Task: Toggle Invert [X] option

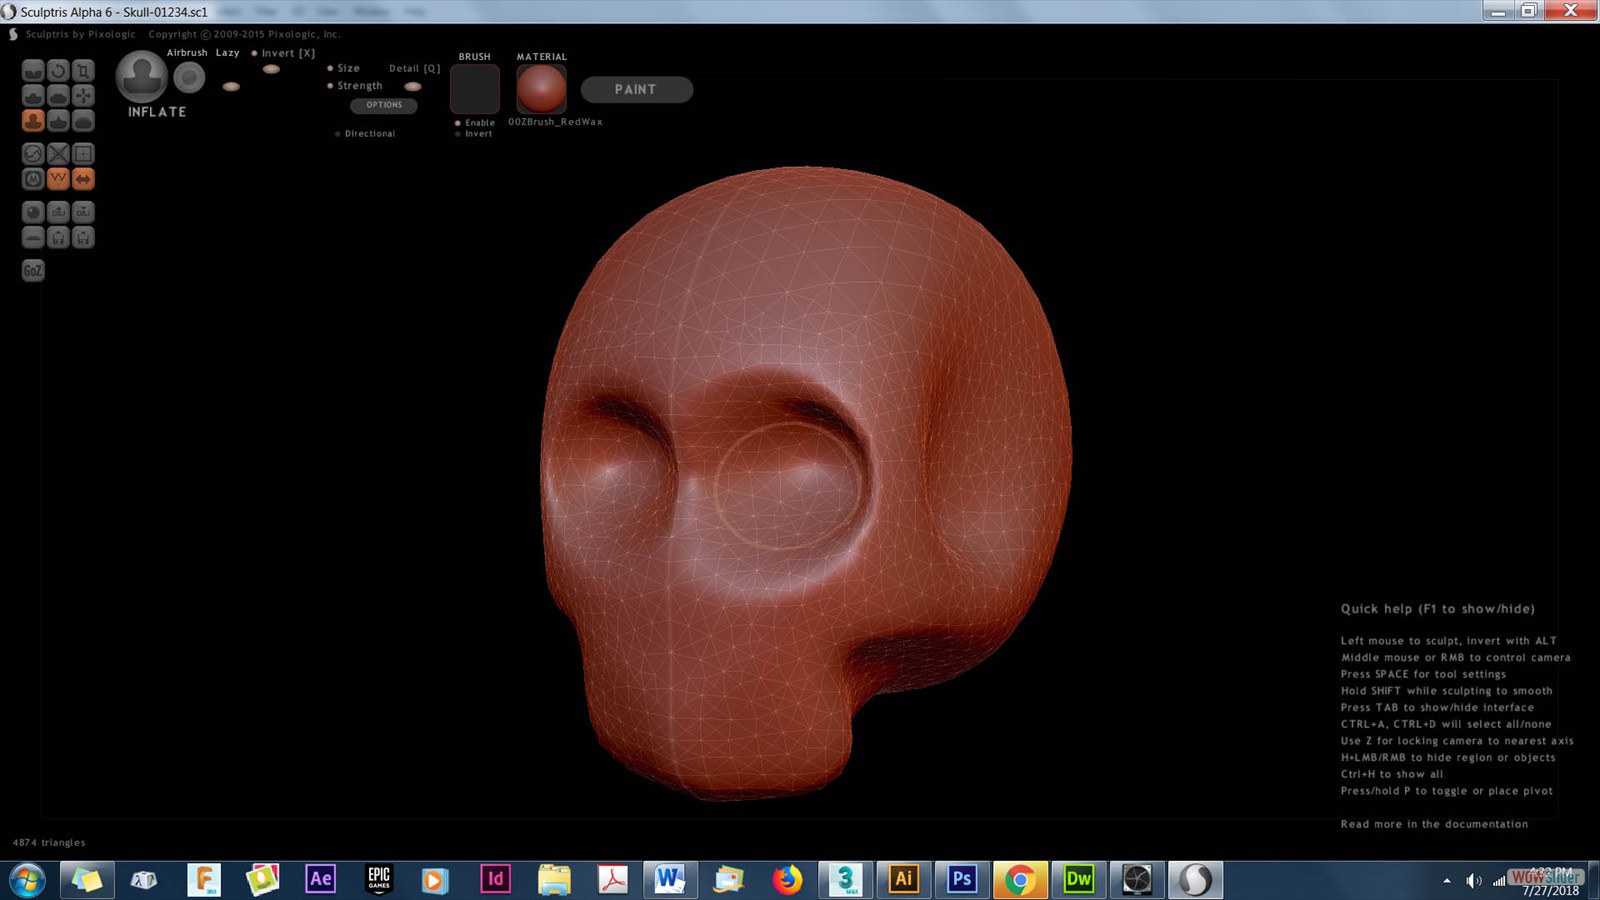Action: click(x=283, y=53)
